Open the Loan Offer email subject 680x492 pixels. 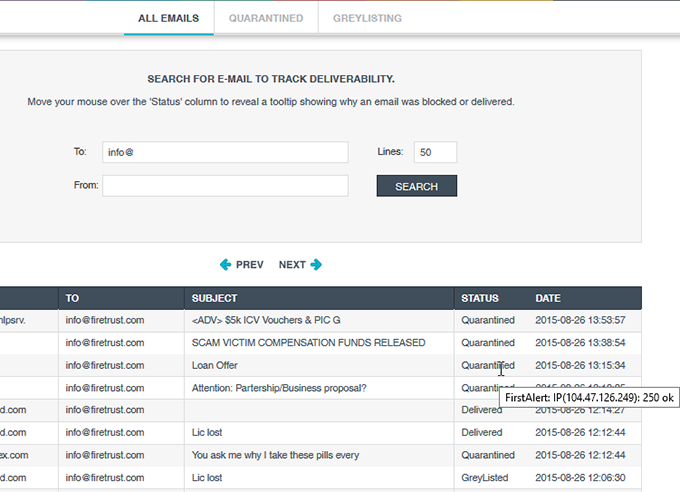point(215,365)
